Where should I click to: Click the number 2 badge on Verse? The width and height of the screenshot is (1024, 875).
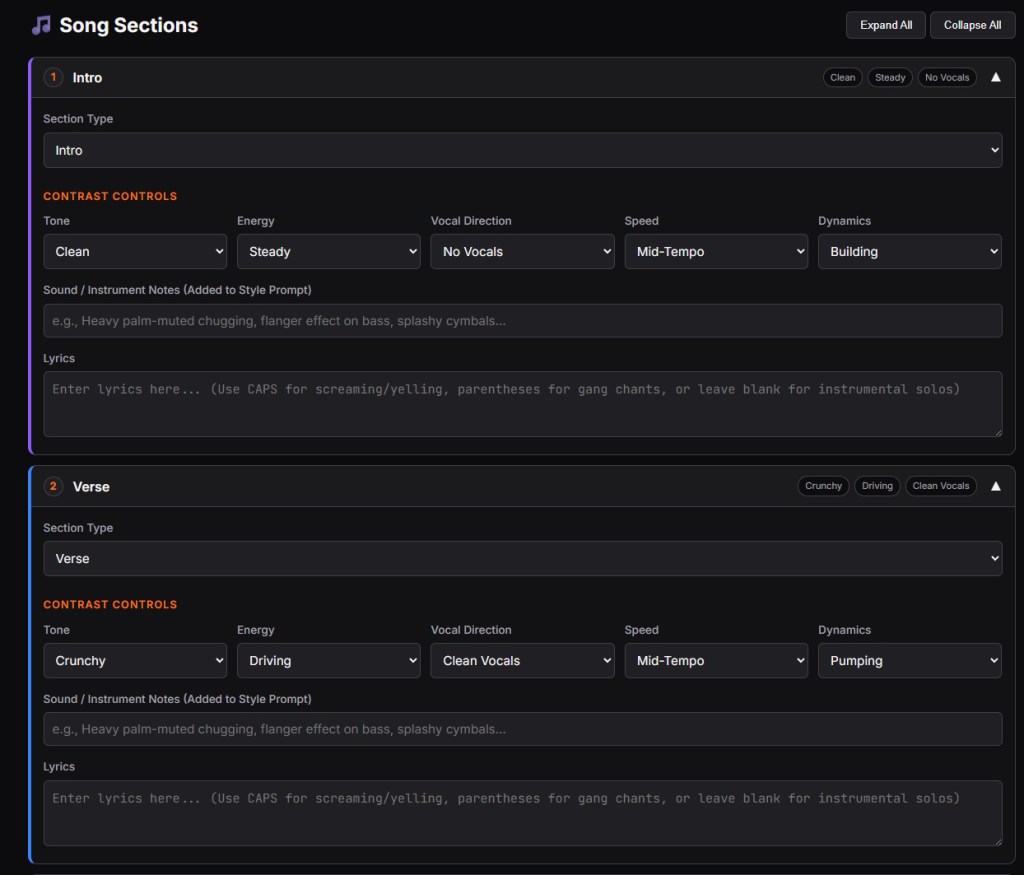point(54,486)
